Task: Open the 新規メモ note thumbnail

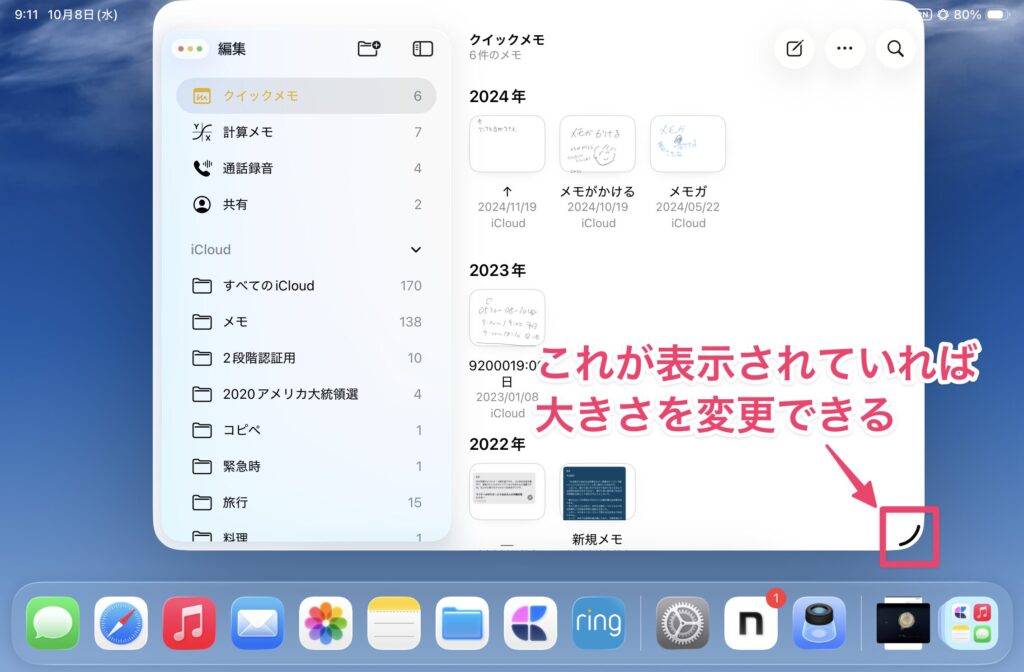Action: click(597, 492)
